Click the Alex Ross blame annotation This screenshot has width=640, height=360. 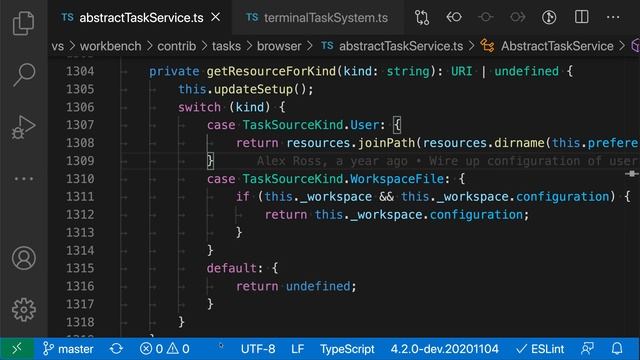(447, 161)
